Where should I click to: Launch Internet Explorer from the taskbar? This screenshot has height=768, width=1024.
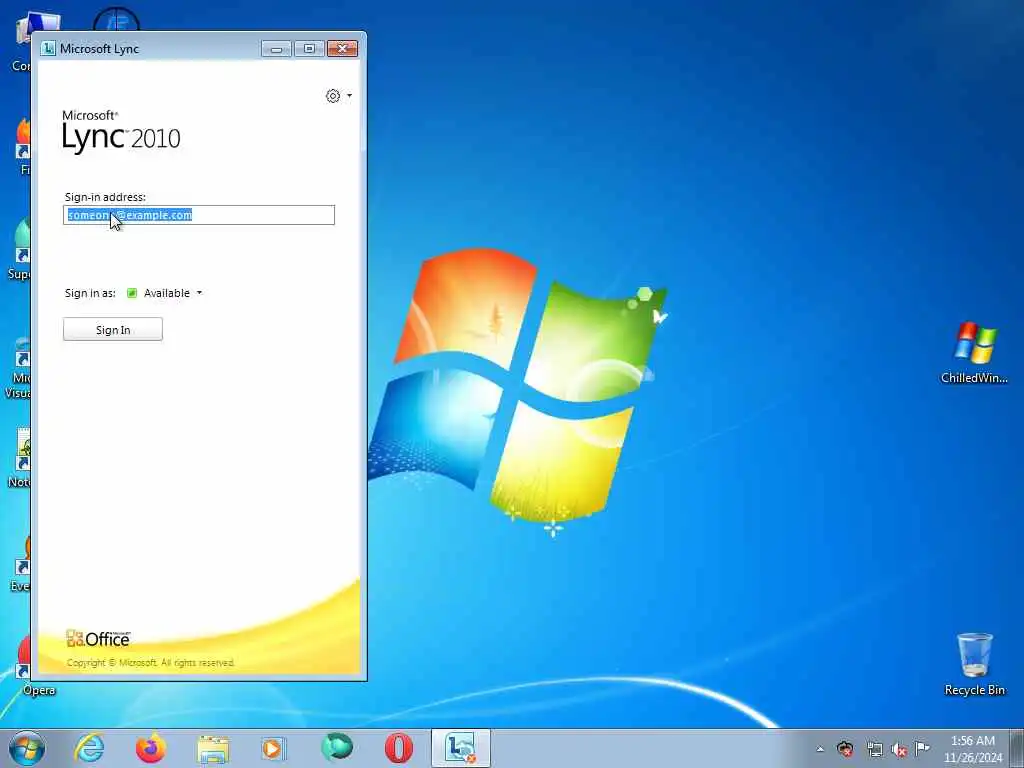(89, 748)
